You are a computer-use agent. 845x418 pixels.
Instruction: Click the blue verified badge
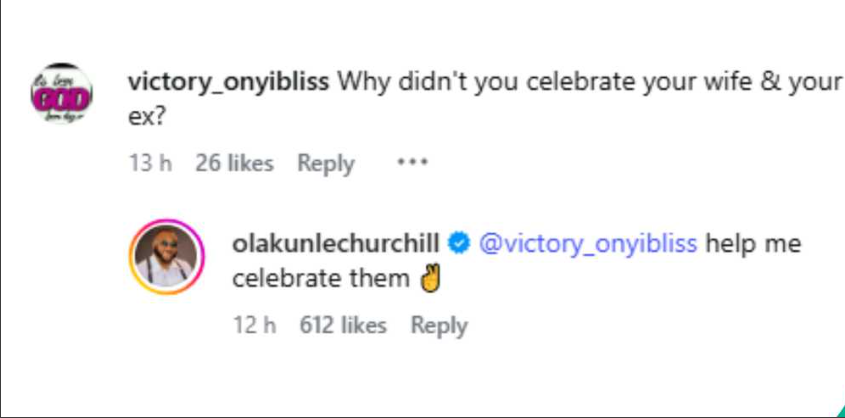coord(460,242)
